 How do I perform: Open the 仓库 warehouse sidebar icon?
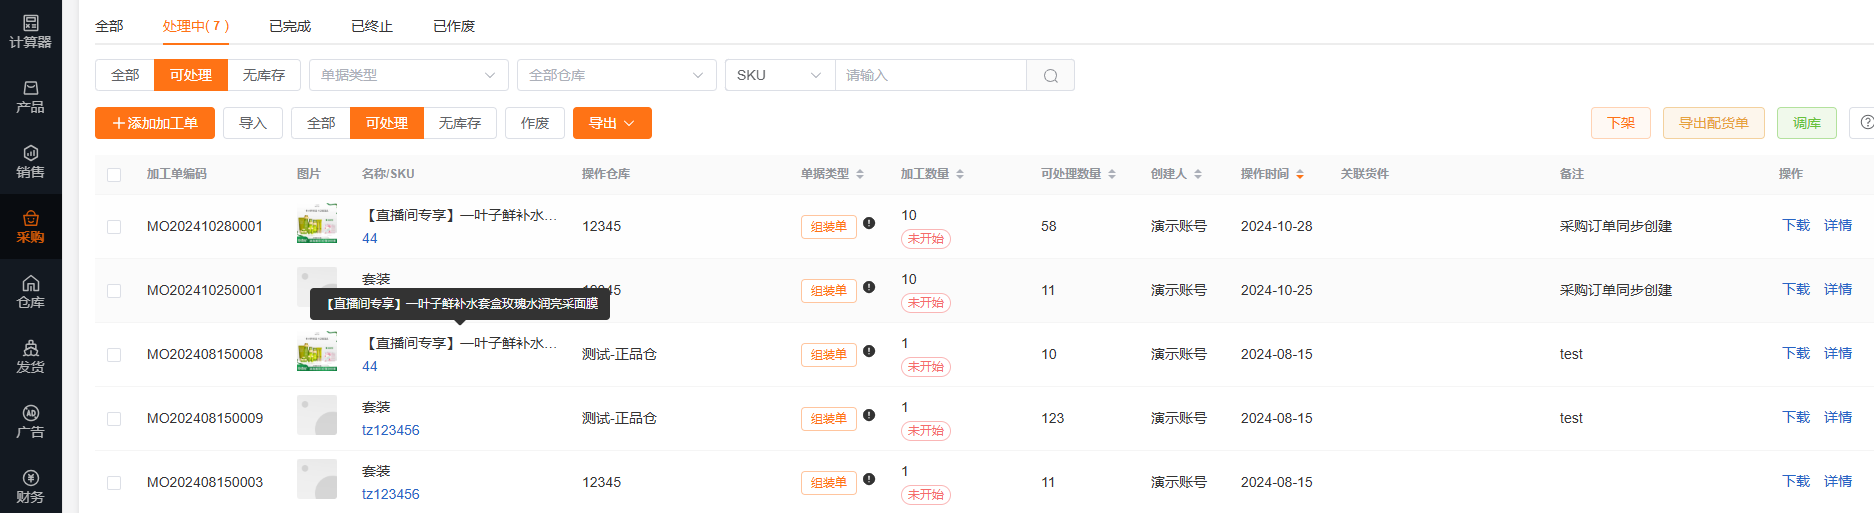[30, 291]
